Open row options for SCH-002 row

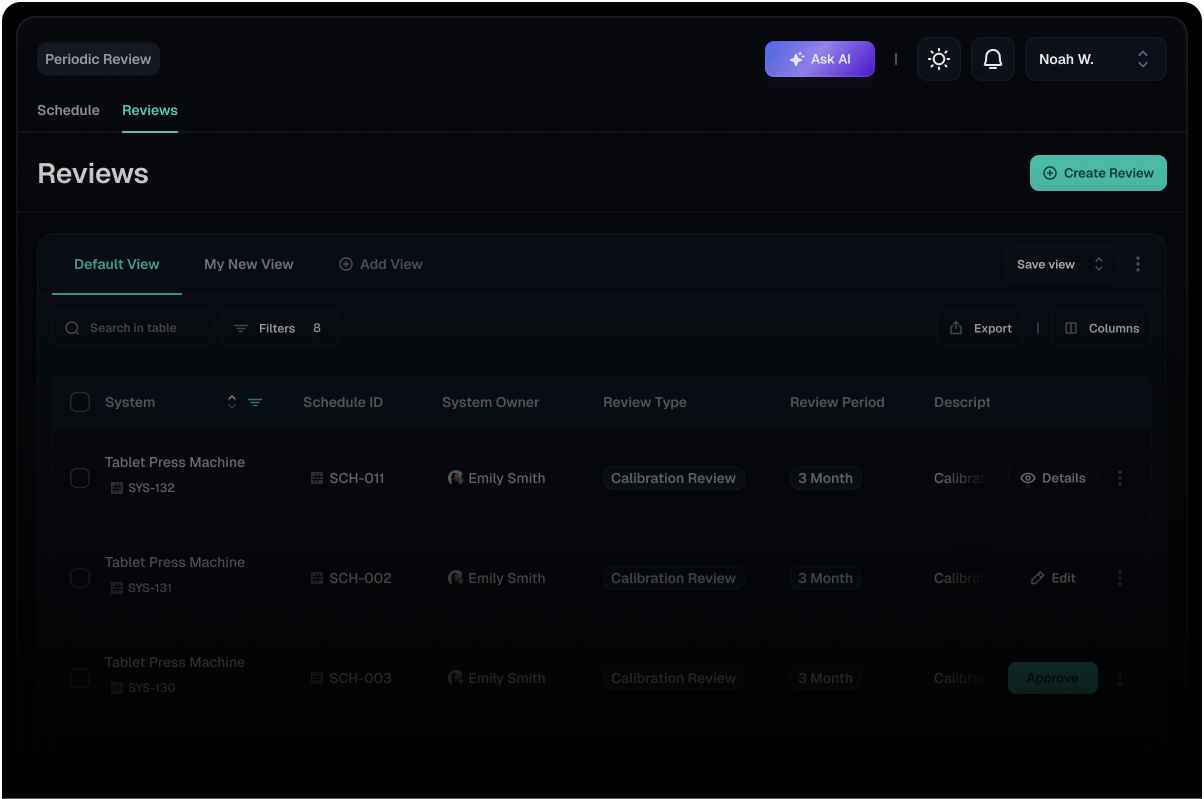pos(1120,578)
